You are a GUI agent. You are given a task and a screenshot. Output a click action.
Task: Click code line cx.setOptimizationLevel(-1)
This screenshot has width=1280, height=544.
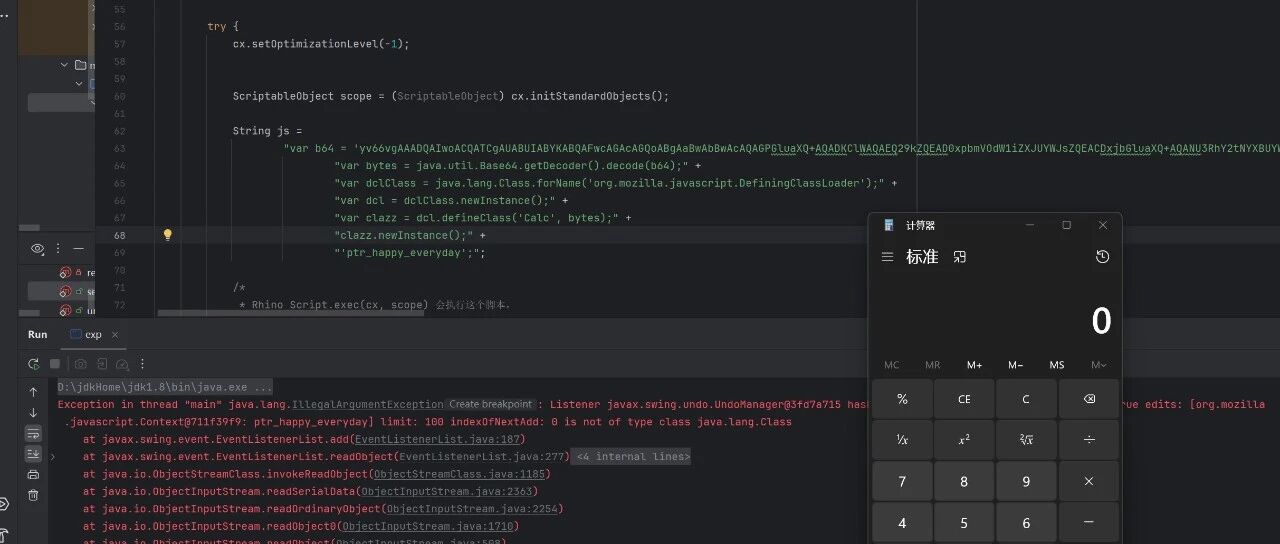pos(321,44)
